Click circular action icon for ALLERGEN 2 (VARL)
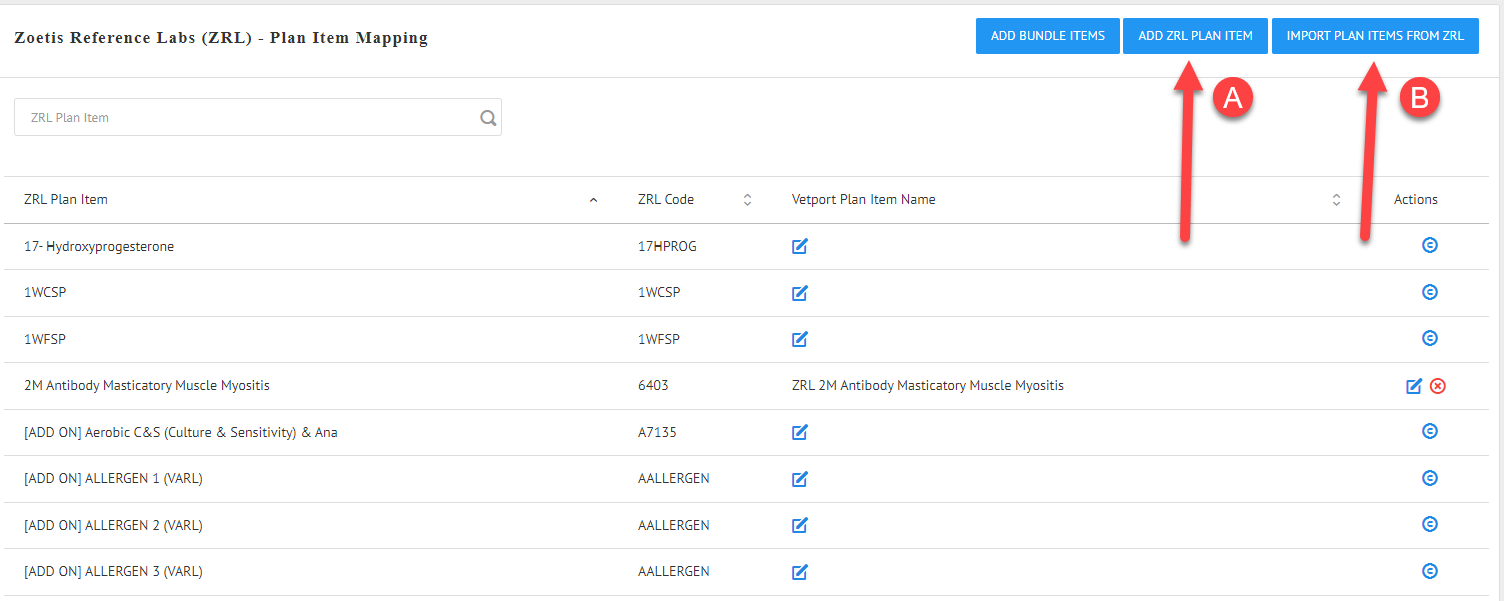Image resolution: width=1504 pixels, height=601 pixels. (1430, 524)
